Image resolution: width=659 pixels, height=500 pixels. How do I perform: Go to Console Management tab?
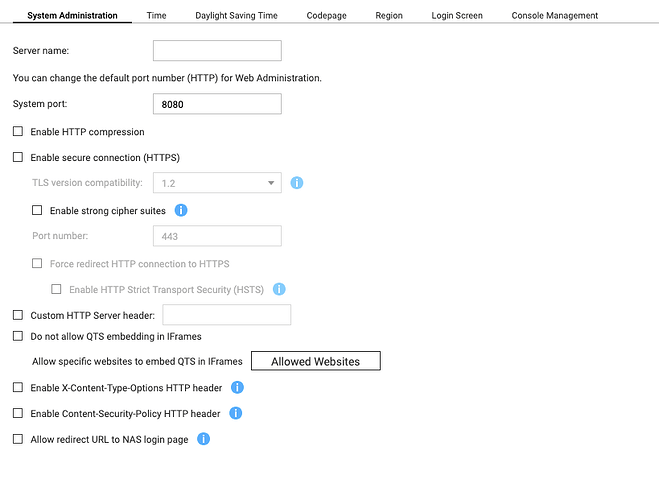(554, 16)
